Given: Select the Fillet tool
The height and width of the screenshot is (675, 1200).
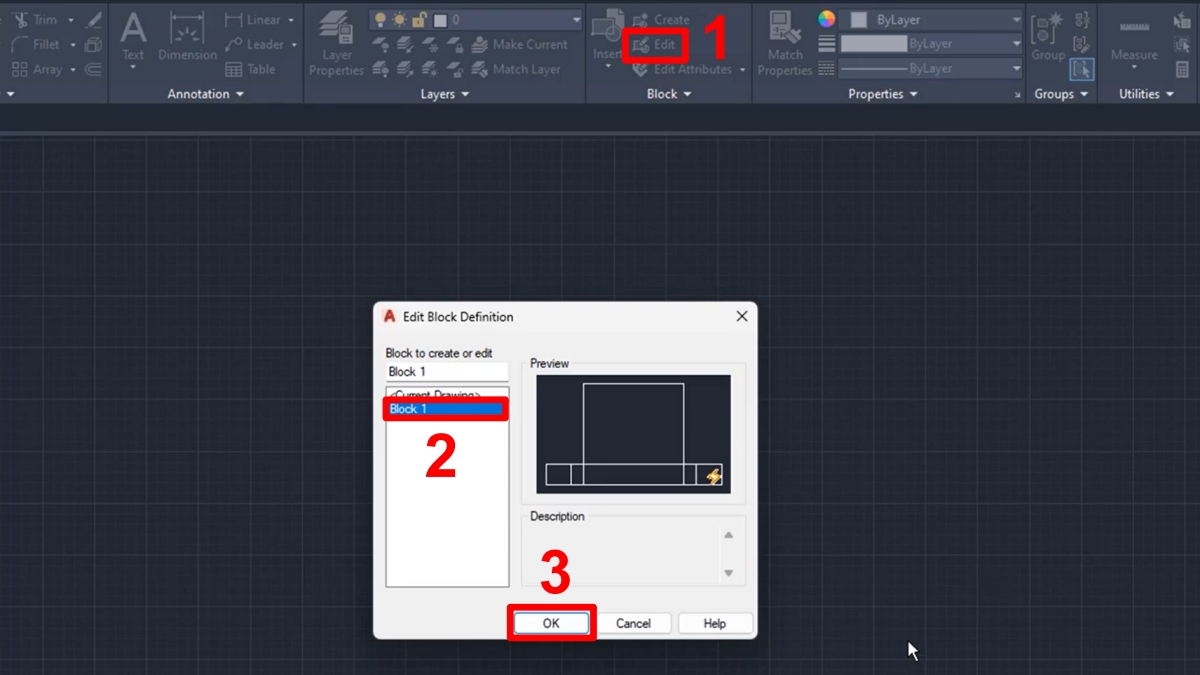Looking at the screenshot, I should (36, 44).
